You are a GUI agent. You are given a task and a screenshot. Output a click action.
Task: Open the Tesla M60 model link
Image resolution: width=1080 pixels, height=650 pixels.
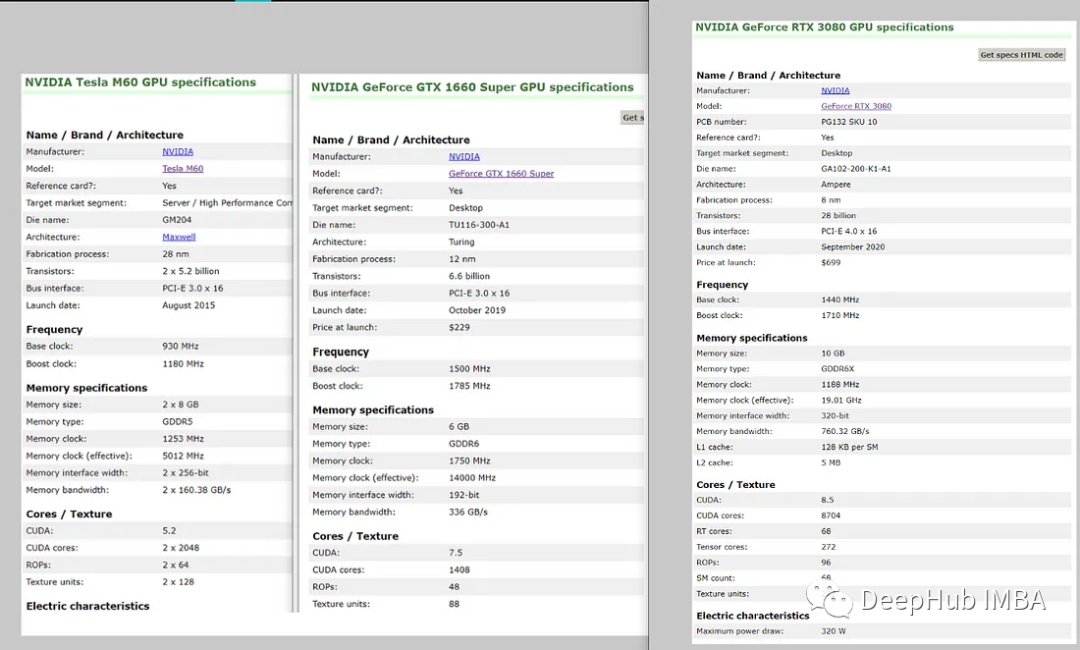tap(183, 169)
